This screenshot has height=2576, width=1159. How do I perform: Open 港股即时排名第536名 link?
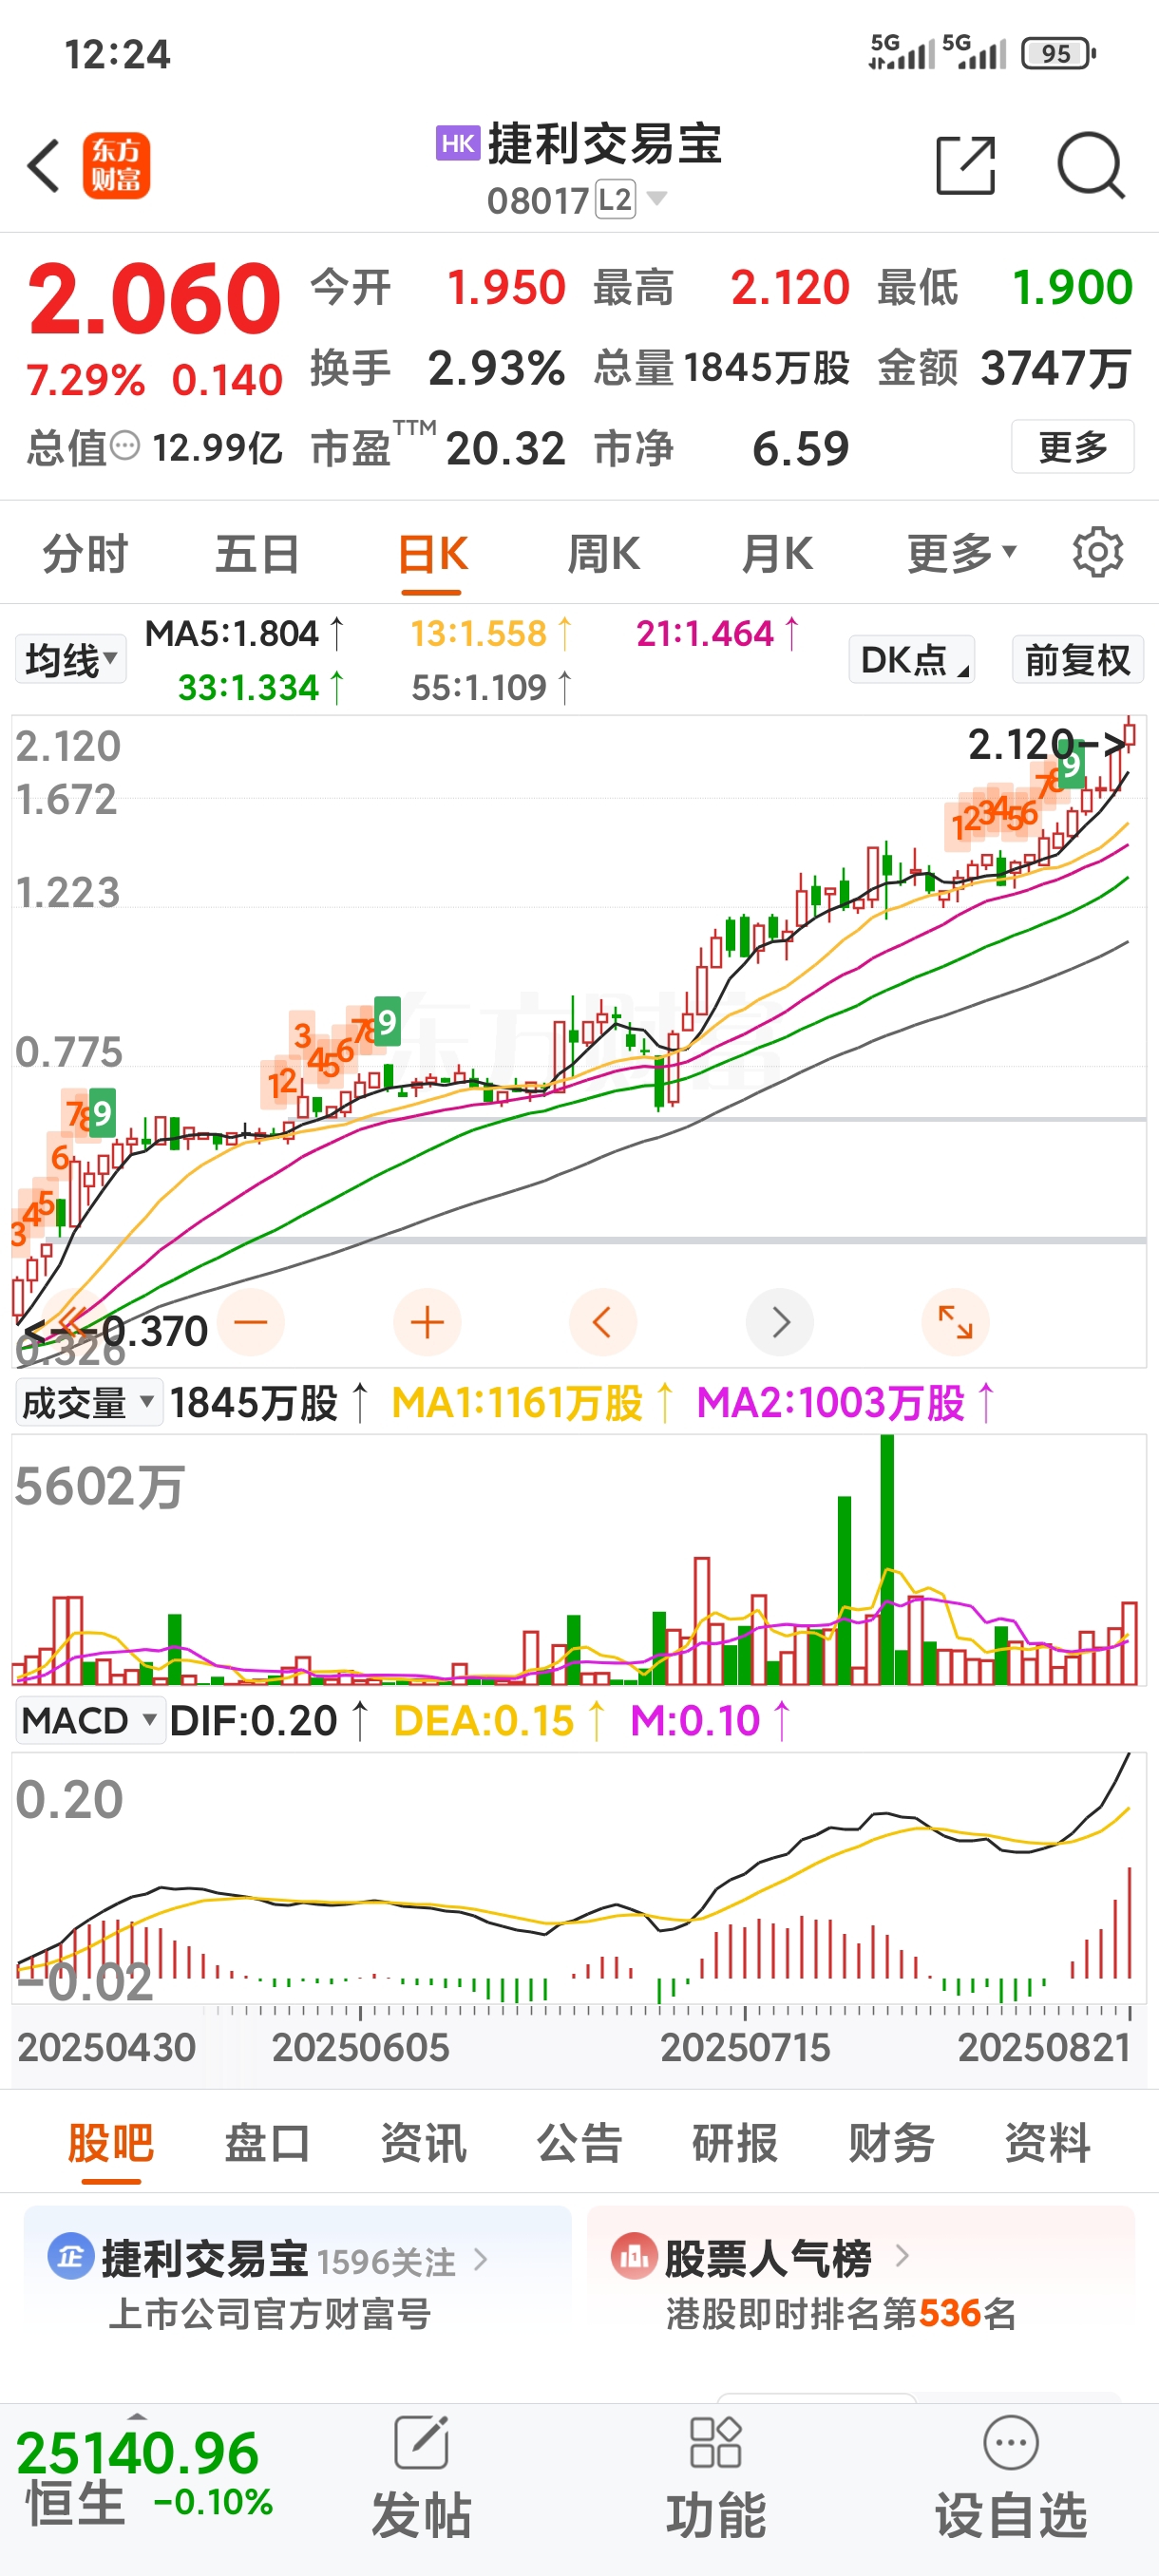point(841,2313)
